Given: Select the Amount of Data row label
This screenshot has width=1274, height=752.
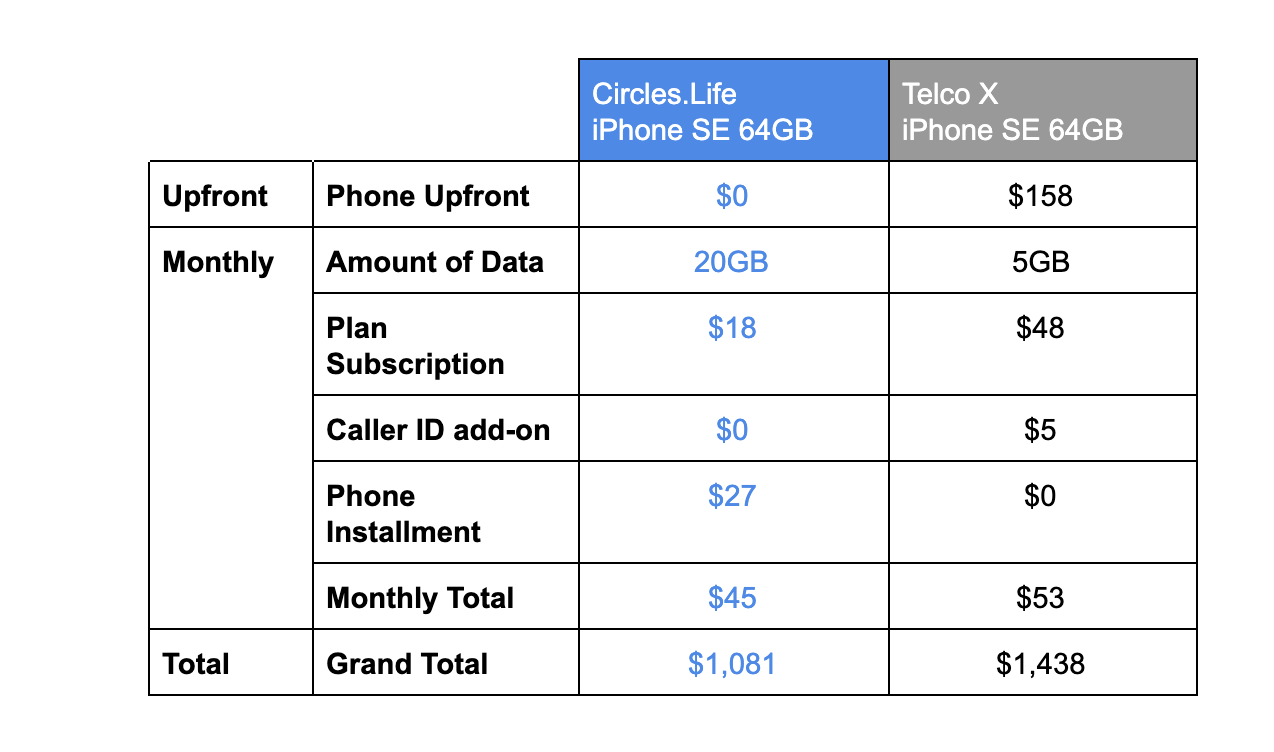Looking at the screenshot, I should click(435, 262).
